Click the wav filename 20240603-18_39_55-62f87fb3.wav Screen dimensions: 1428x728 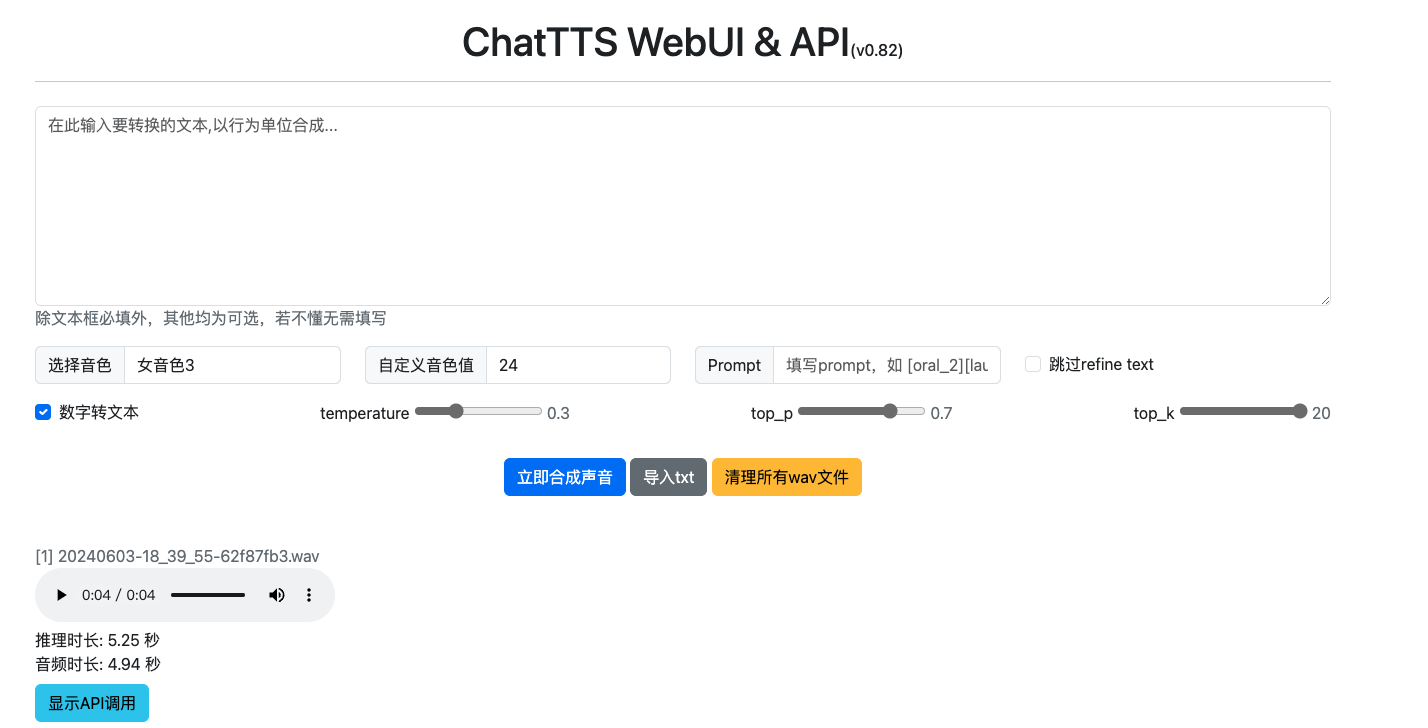(189, 556)
